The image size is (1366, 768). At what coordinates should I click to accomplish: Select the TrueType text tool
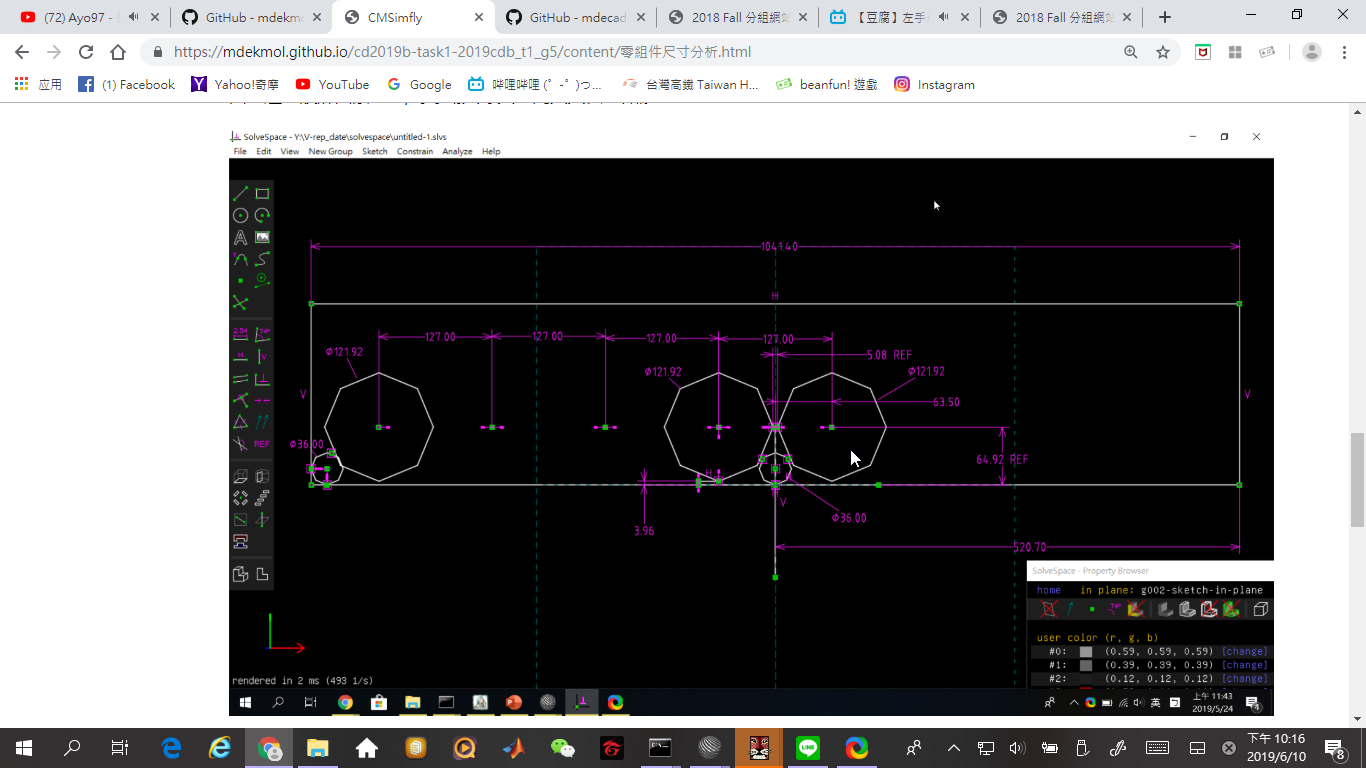[240, 237]
